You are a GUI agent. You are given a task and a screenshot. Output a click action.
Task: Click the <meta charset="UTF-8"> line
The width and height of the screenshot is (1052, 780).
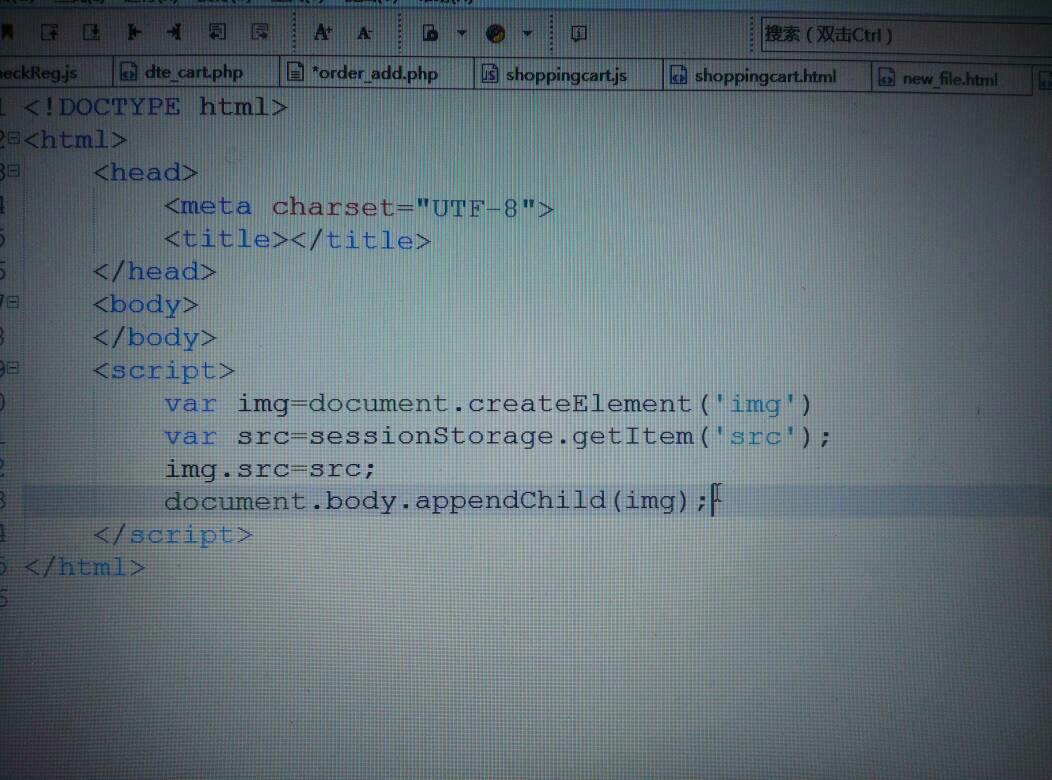click(x=359, y=207)
